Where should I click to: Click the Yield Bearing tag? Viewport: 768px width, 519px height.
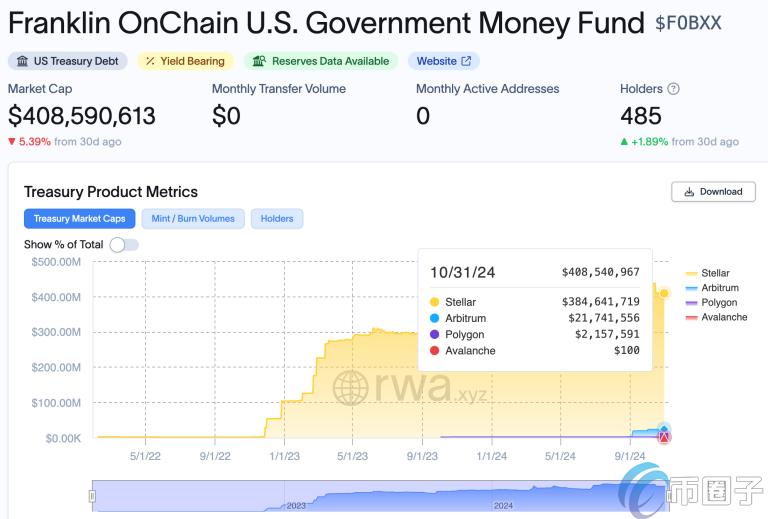(185, 61)
